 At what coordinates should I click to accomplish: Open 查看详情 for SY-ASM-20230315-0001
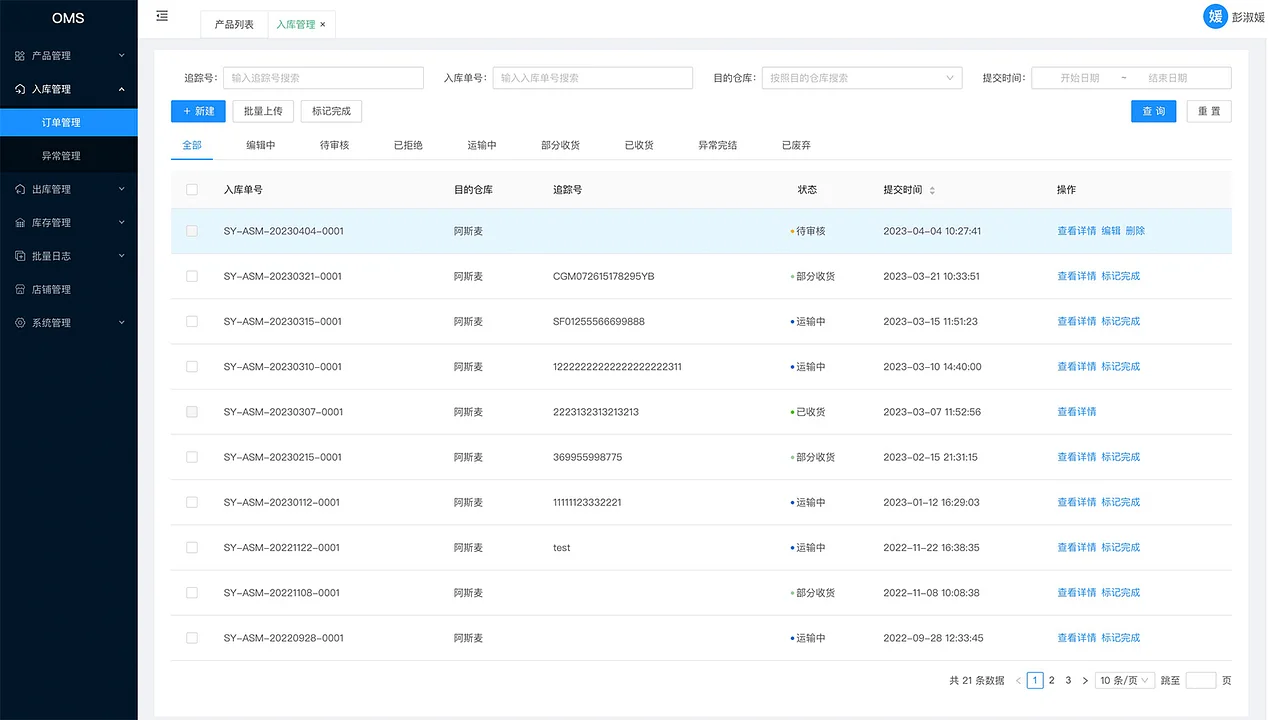tap(1075, 321)
